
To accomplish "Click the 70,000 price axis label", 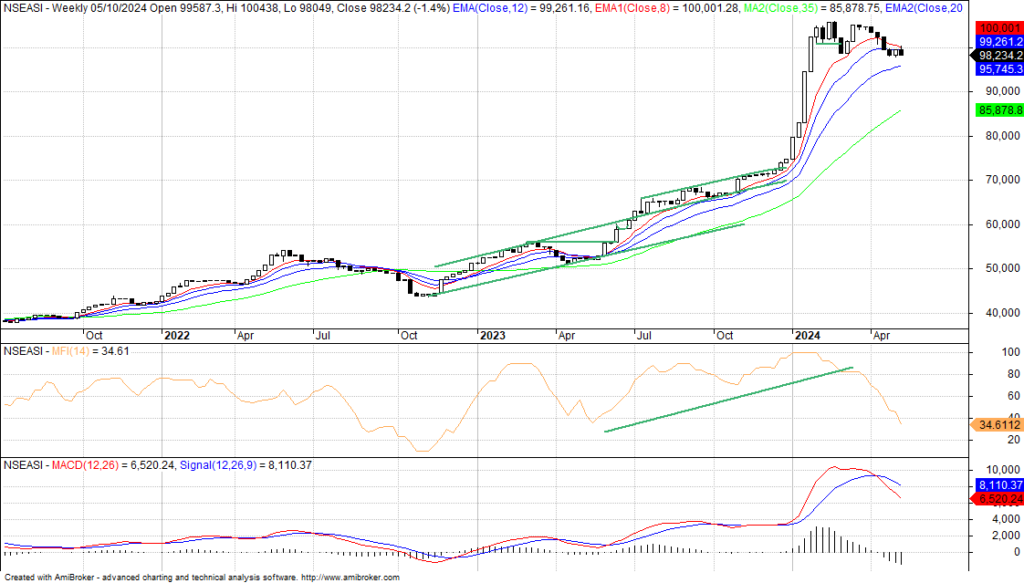I will tap(995, 180).
